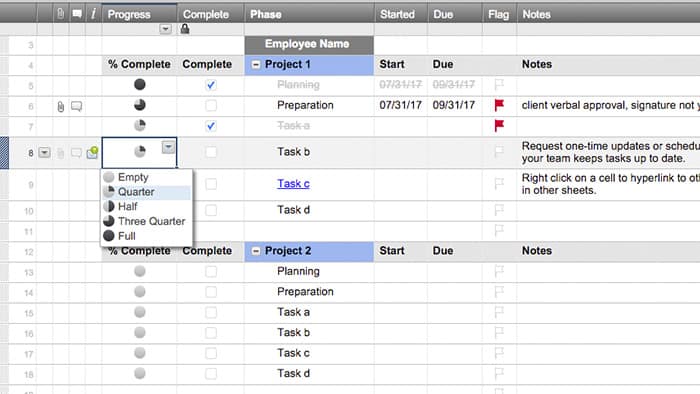Viewport: 700px width, 394px height.
Task: Click the attachment paperclip icon on row 6
Action: click(x=61, y=107)
